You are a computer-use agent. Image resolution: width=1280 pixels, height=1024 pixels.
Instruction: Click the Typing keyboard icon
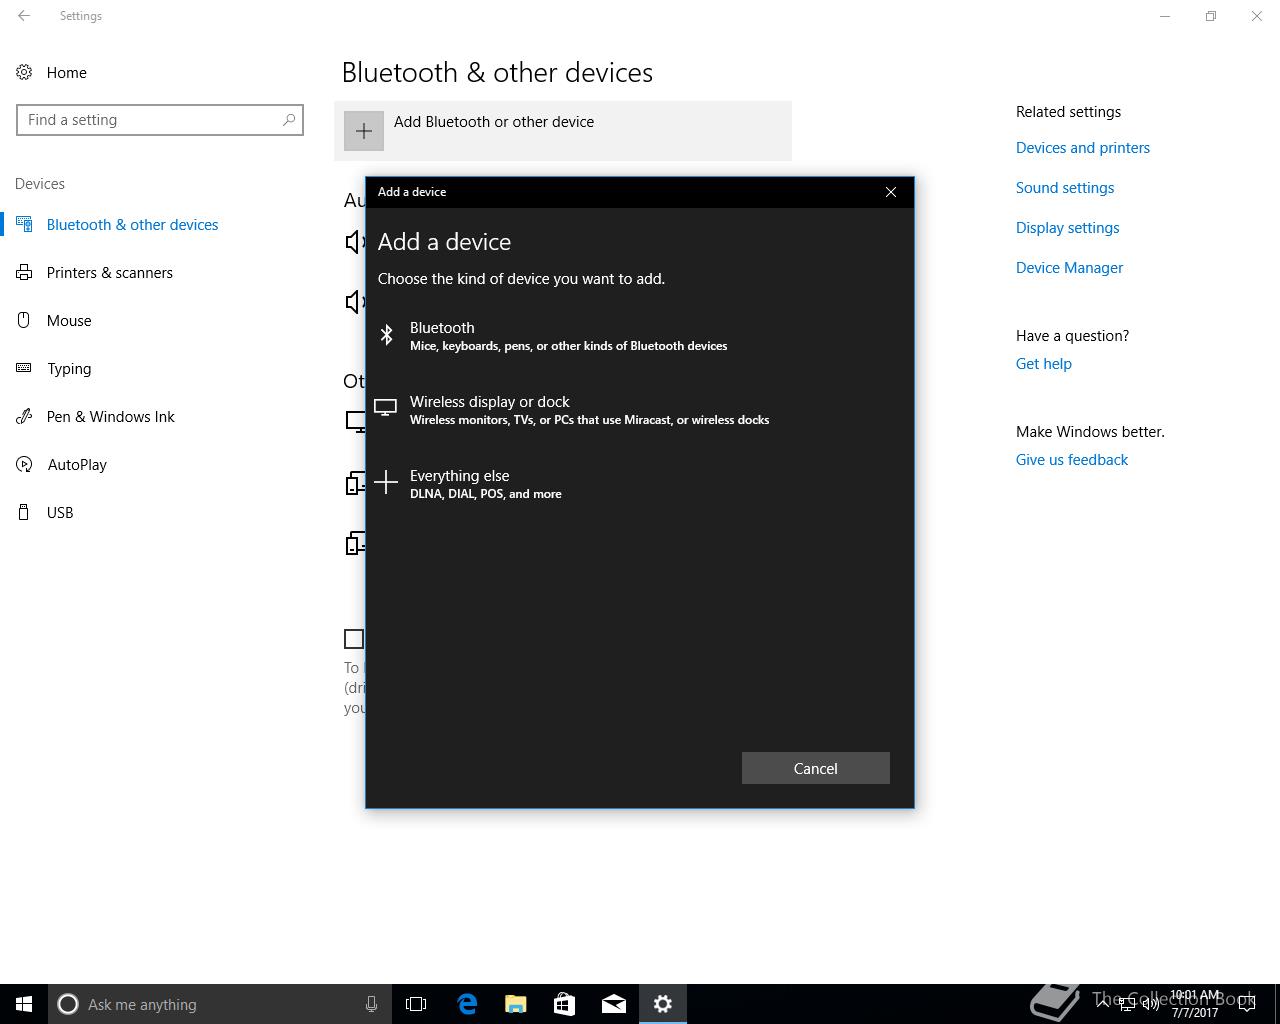pyautogui.click(x=24, y=368)
